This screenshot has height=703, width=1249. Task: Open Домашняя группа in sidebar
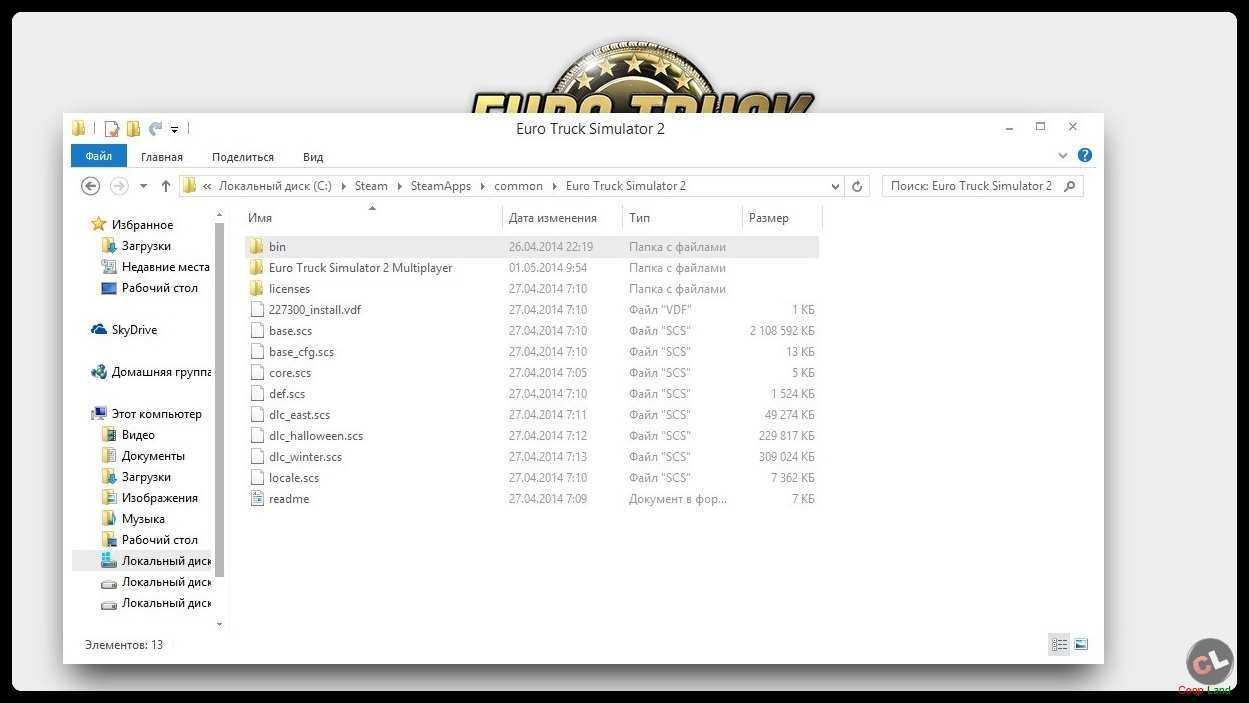[151, 372]
